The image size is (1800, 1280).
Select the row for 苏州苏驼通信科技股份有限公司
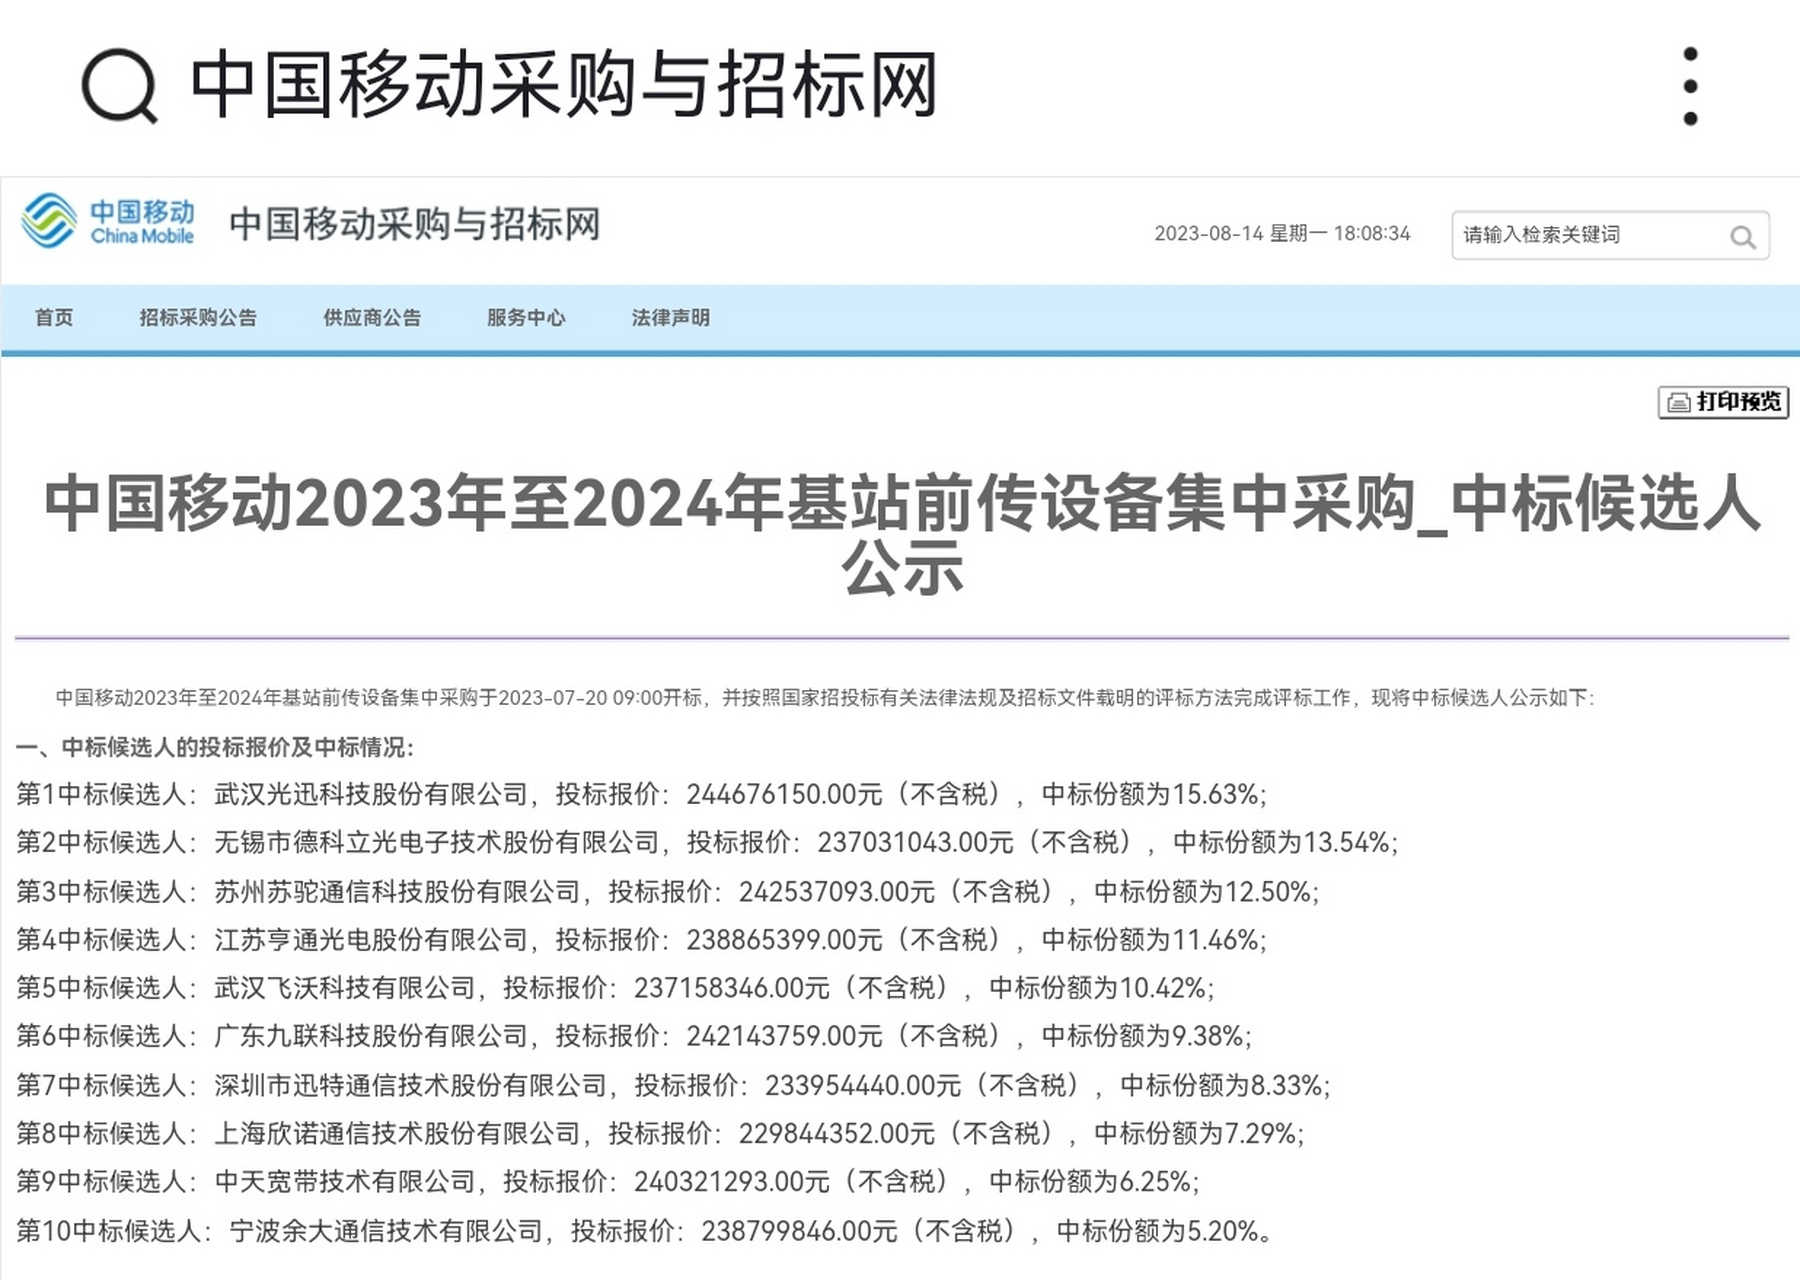(668, 891)
